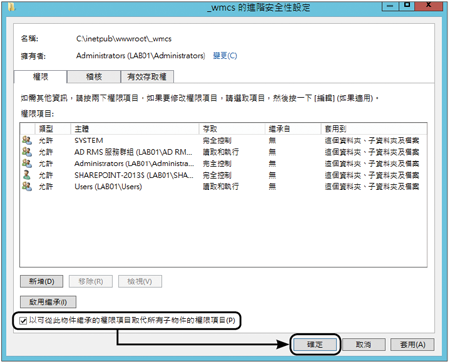Sort by the 存取 column header
Screen dimensions: 450x364
tap(232, 129)
